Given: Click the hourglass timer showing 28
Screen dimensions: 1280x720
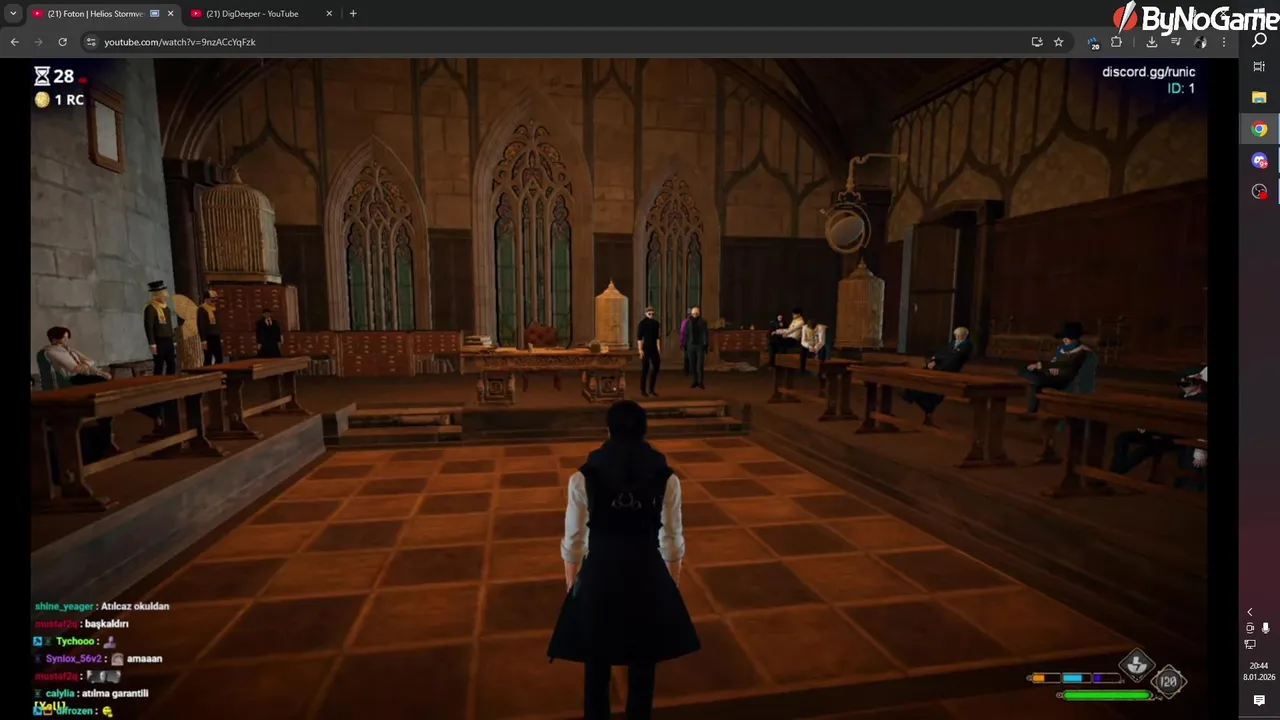Looking at the screenshot, I should click(x=54, y=76).
